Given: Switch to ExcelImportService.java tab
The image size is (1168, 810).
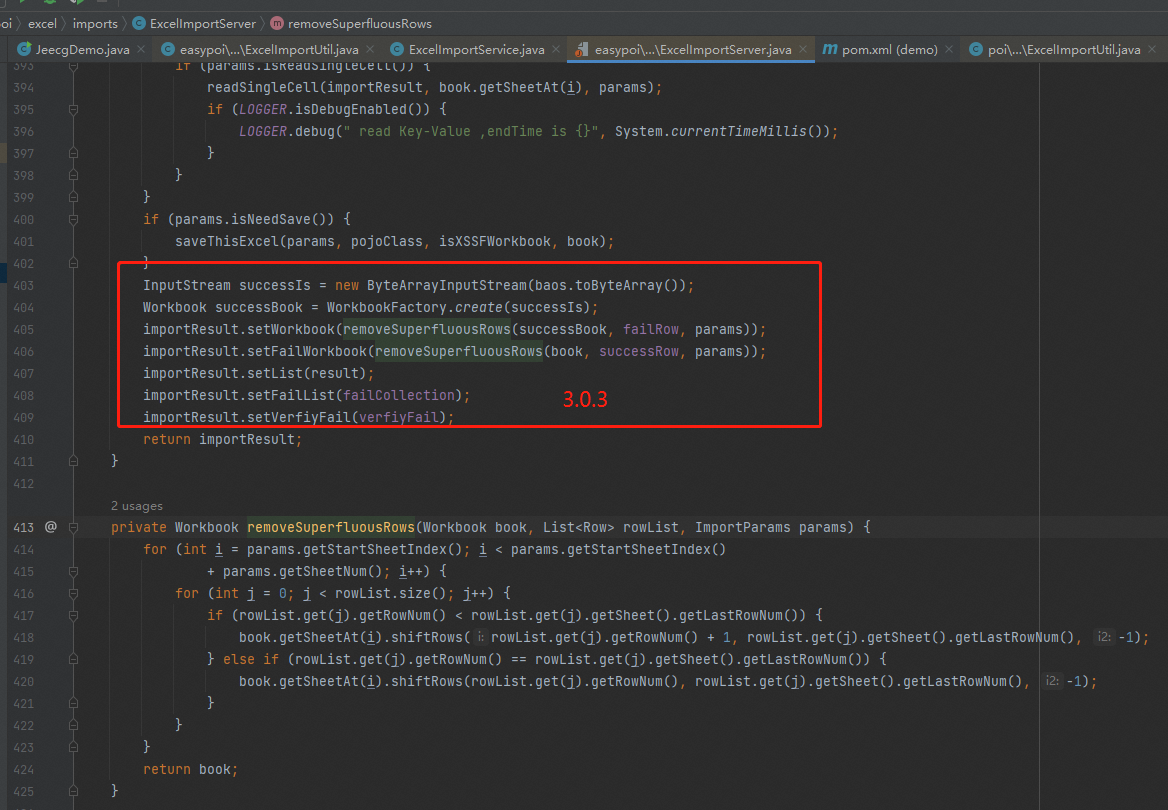Looking at the screenshot, I should [x=477, y=49].
